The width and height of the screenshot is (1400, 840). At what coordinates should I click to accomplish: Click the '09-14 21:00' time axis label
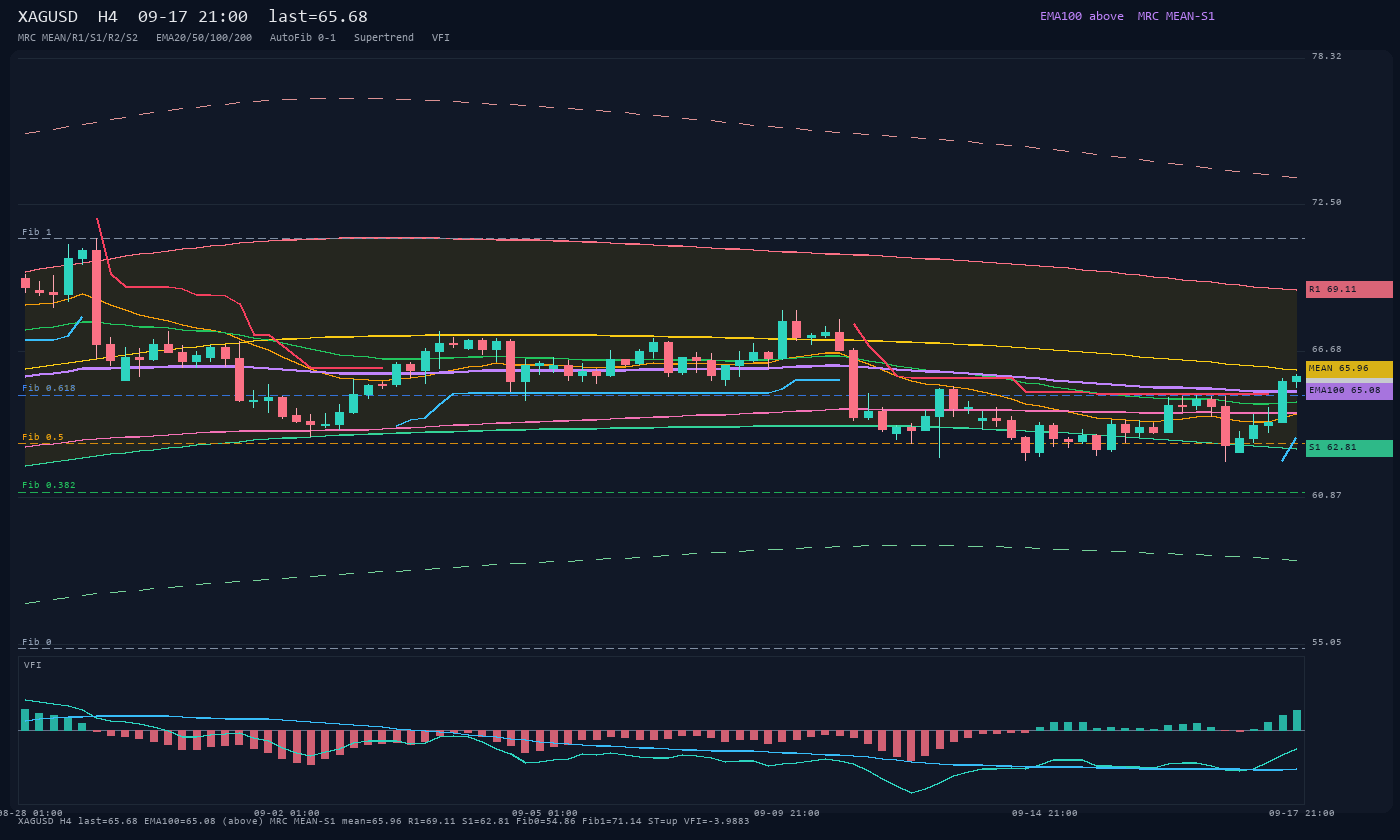pos(1045,813)
